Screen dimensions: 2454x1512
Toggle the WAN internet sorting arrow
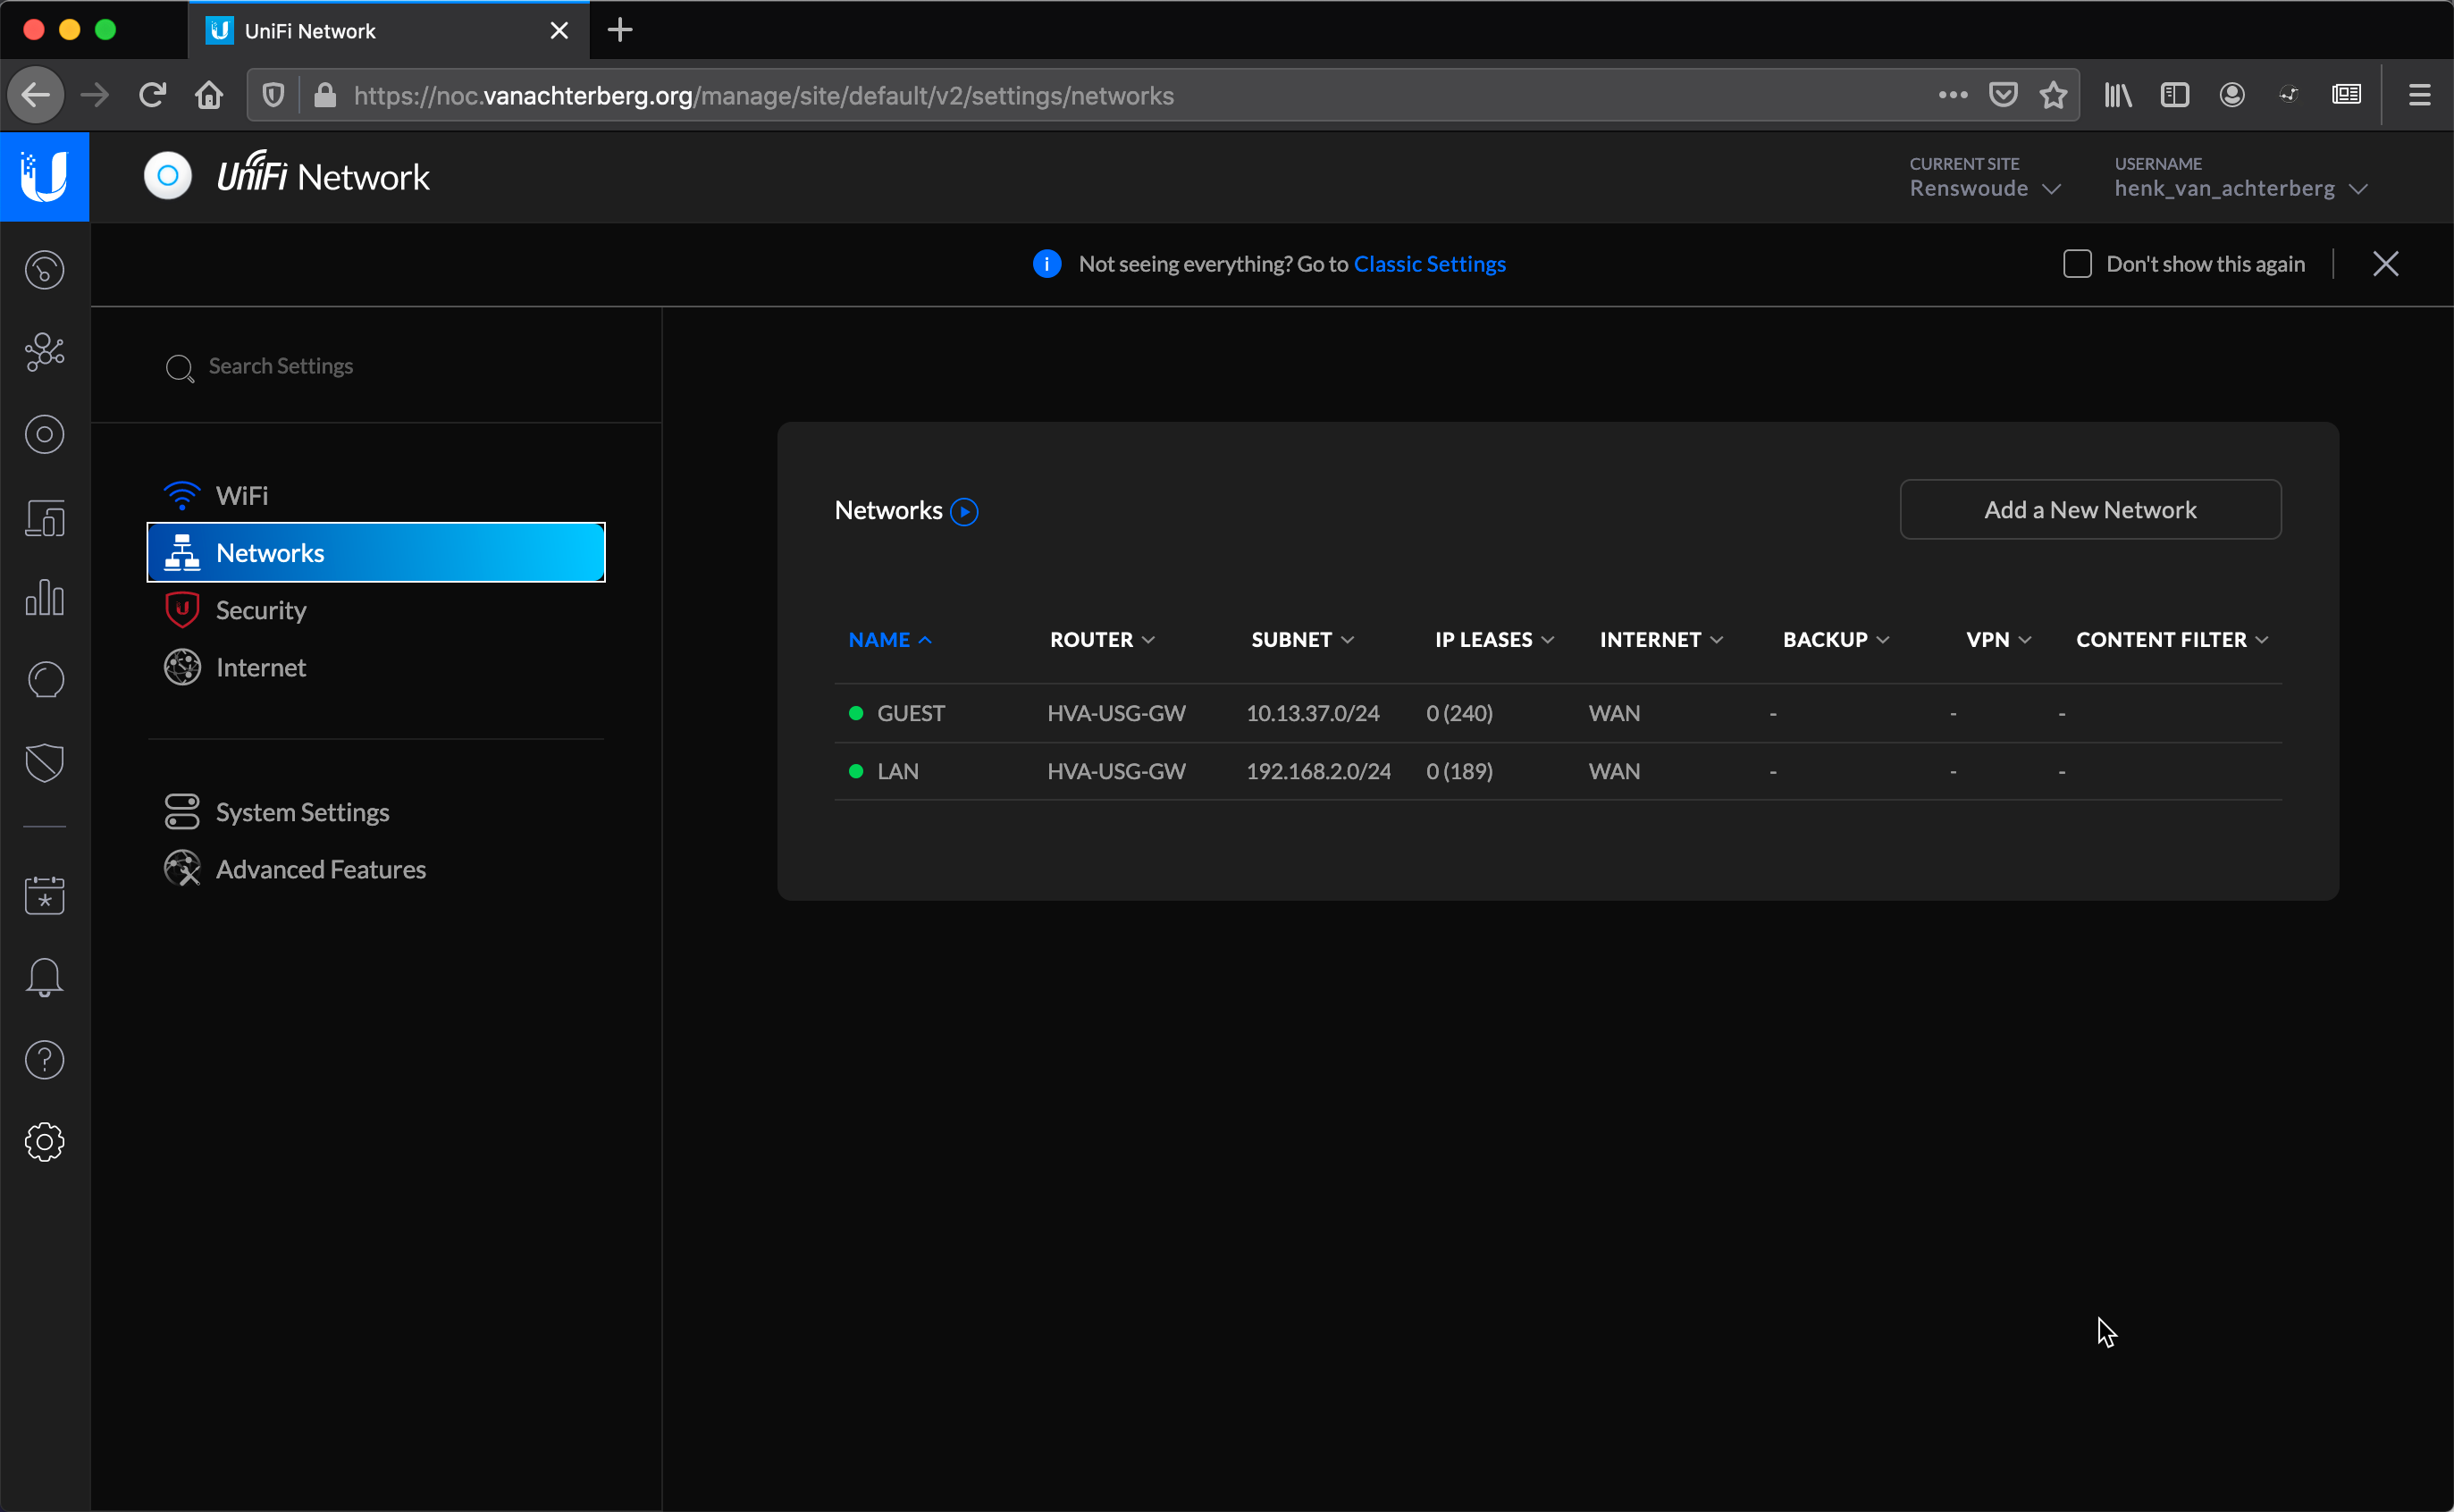click(x=1718, y=639)
